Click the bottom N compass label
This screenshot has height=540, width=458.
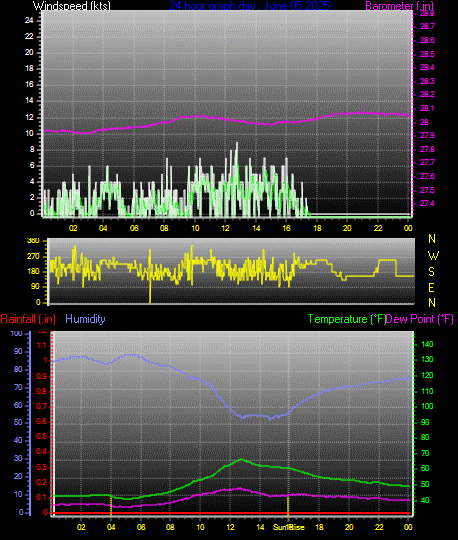pos(432,303)
